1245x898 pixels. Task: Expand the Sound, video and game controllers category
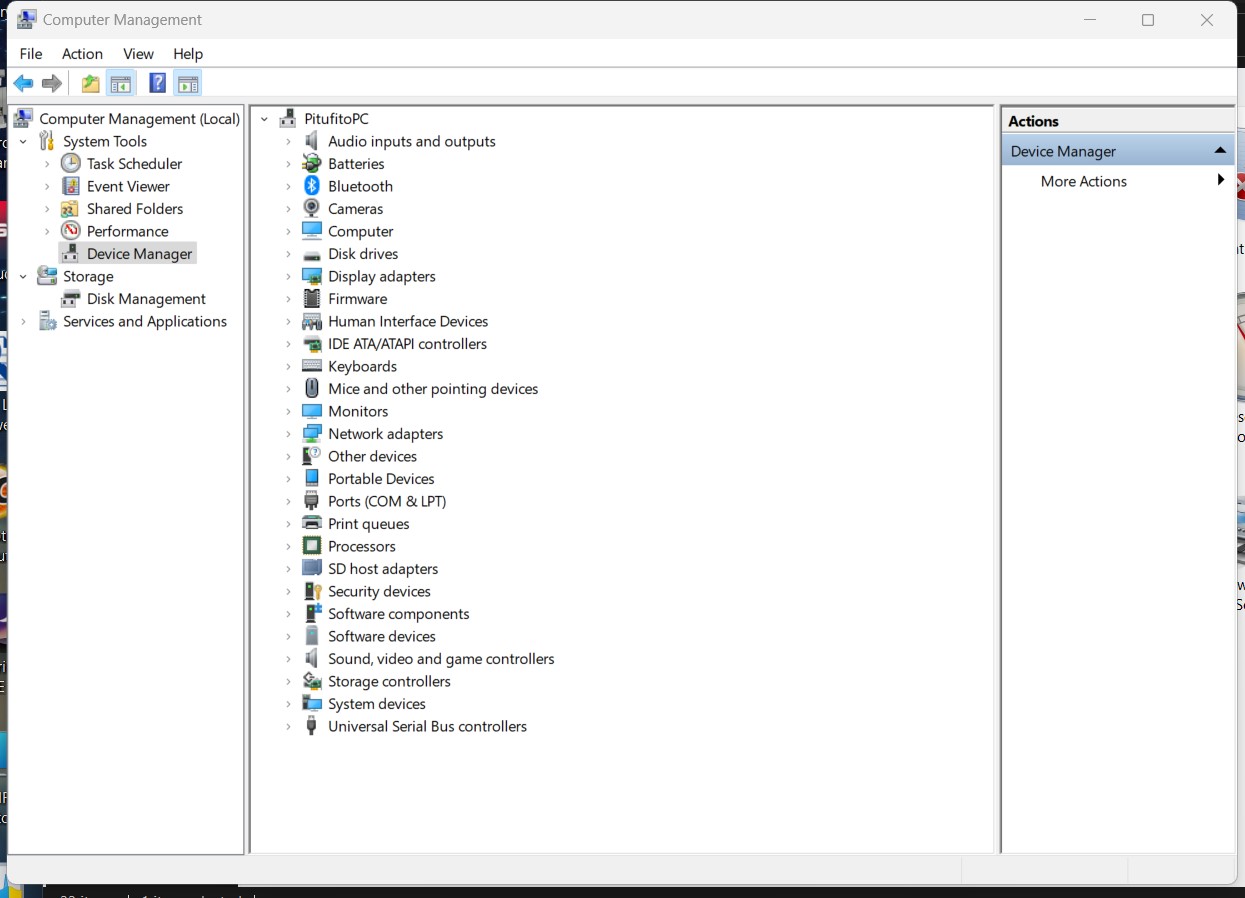(x=288, y=659)
